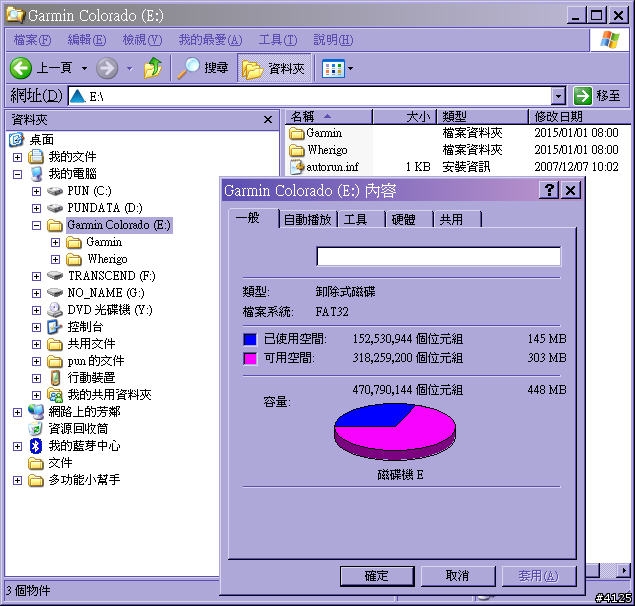Open the views dropdown arrow
This screenshot has height=606, width=635.
tap(350, 68)
